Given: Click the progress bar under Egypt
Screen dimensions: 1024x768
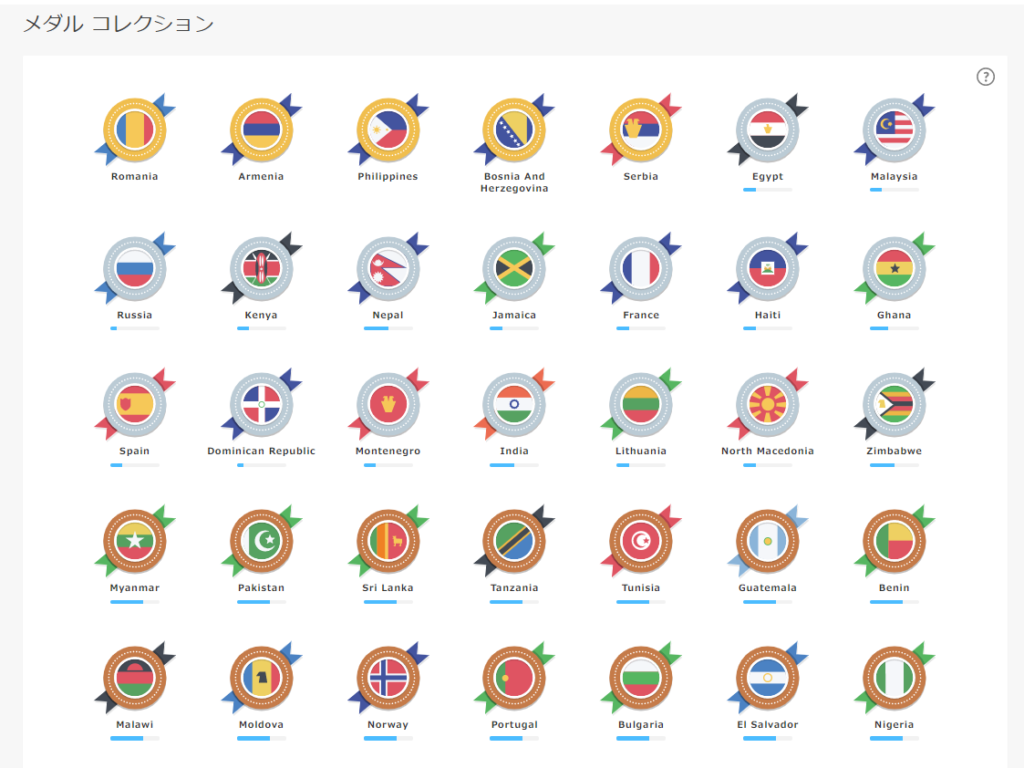Looking at the screenshot, I should pos(767,189).
